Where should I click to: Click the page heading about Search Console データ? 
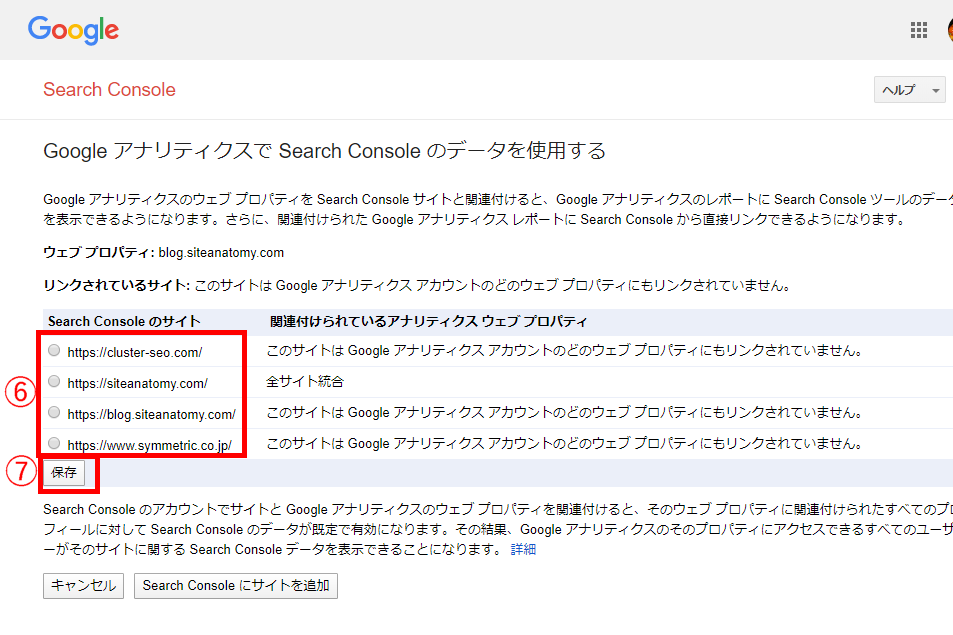click(325, 151)
